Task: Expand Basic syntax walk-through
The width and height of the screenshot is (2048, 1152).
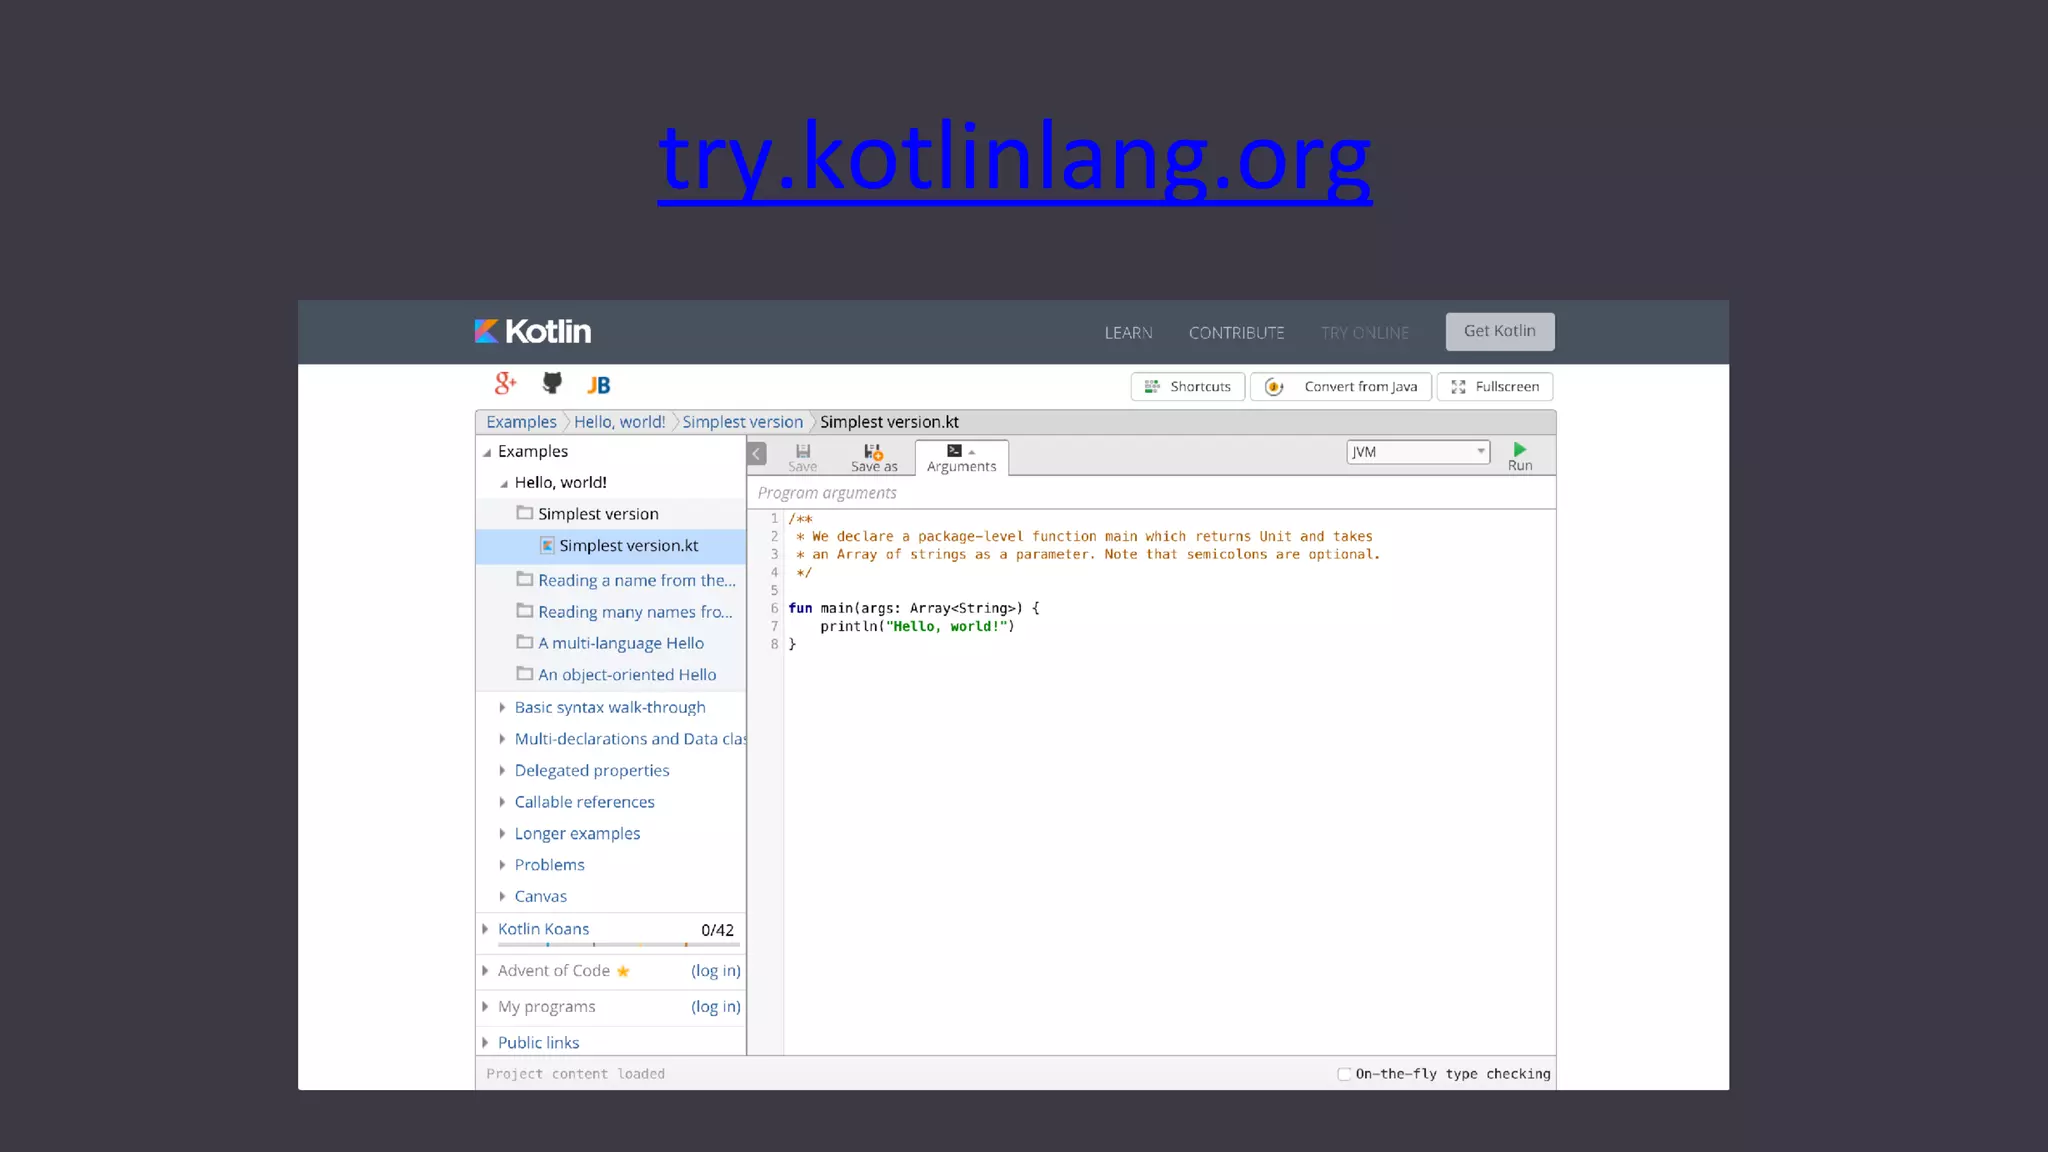Action: (x=502, y=707)
